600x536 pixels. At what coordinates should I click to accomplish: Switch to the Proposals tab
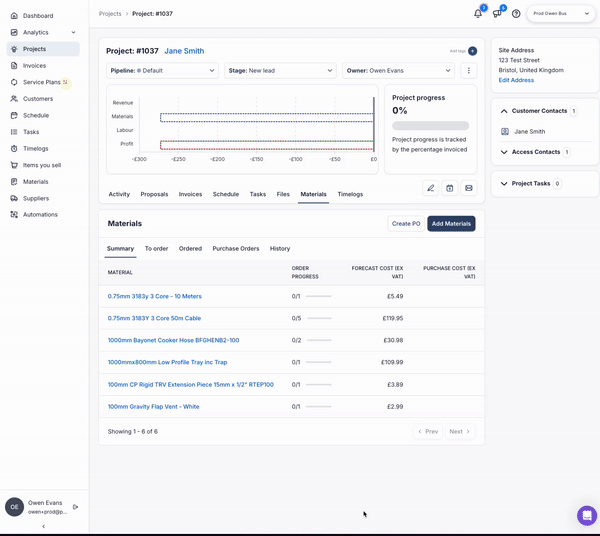coord(154,194)
